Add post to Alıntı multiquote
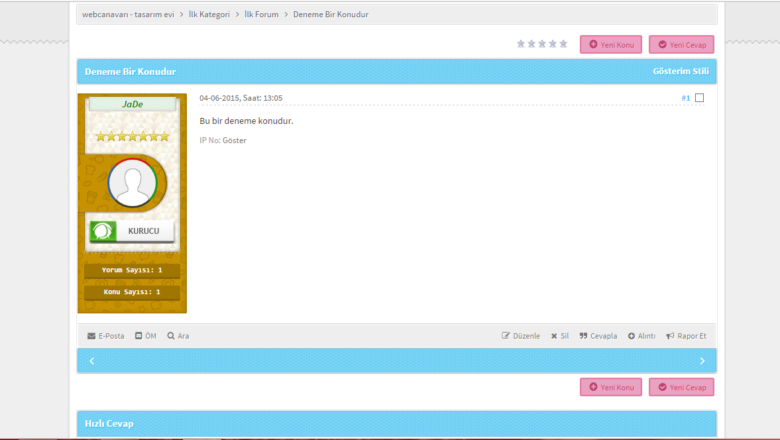780x440 pixels. click(x=642, y=336)
